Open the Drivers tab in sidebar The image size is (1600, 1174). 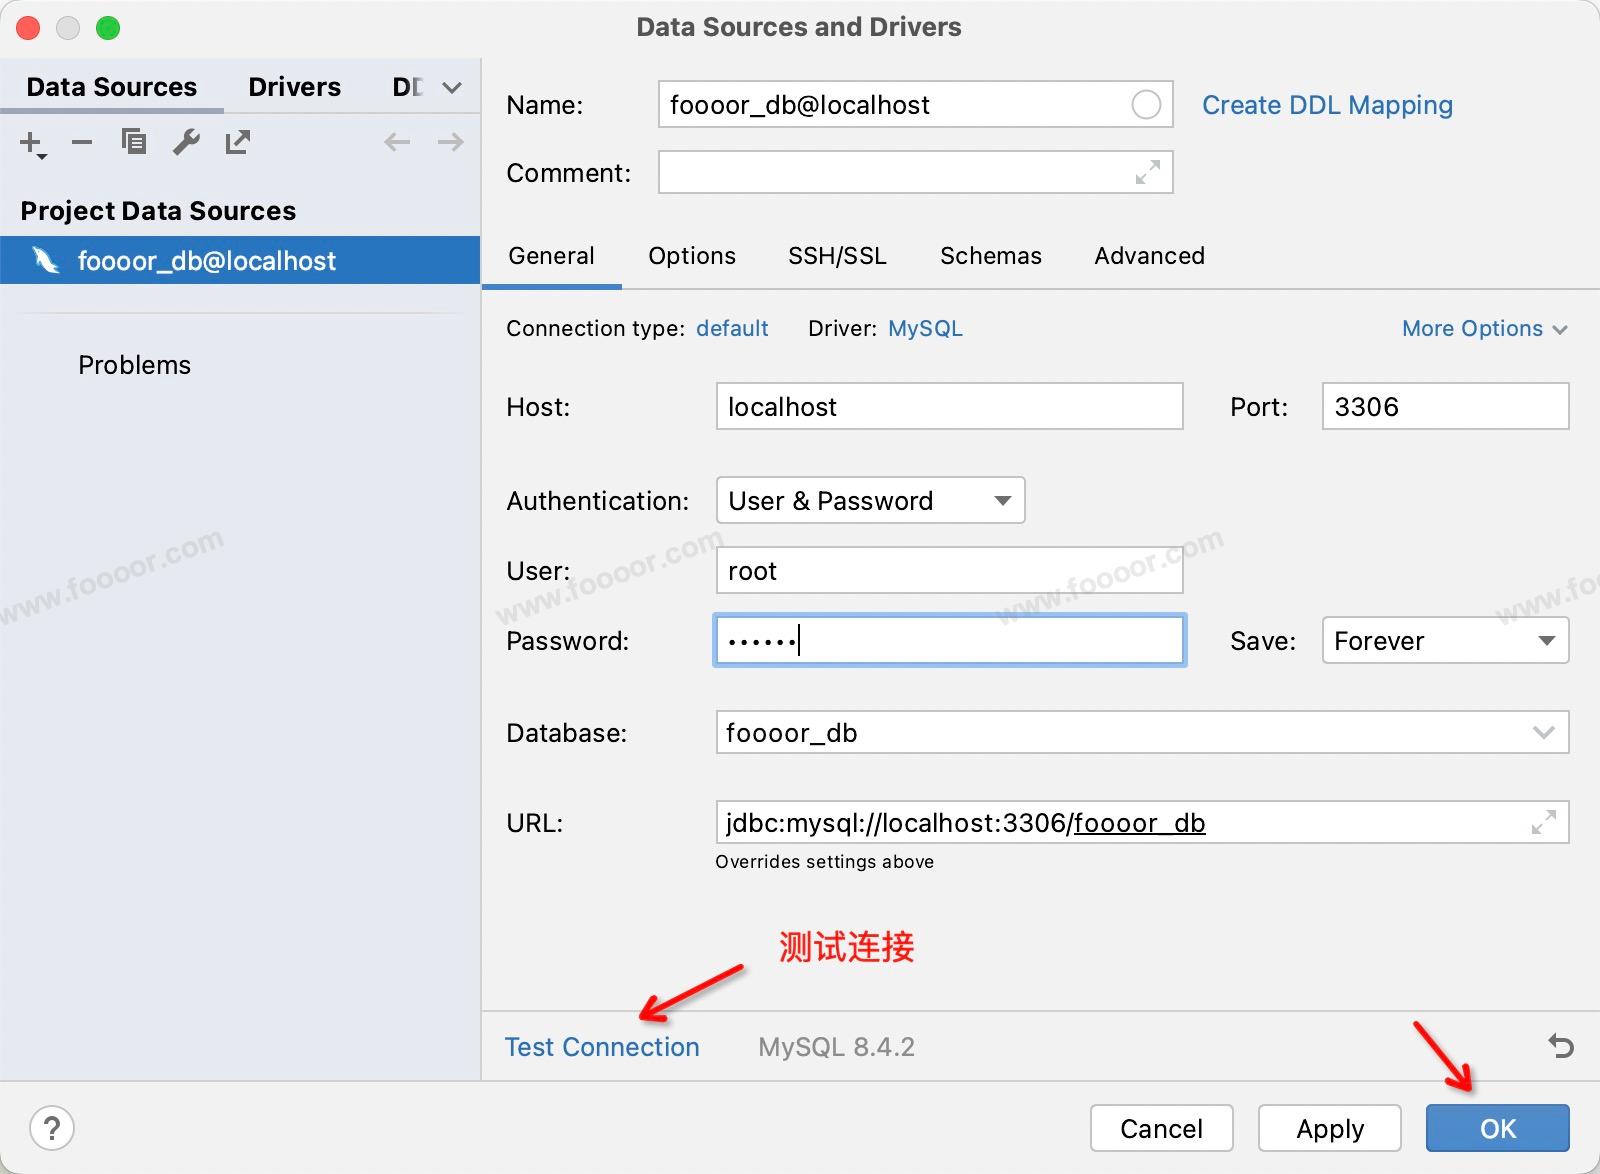click(294, 87)
